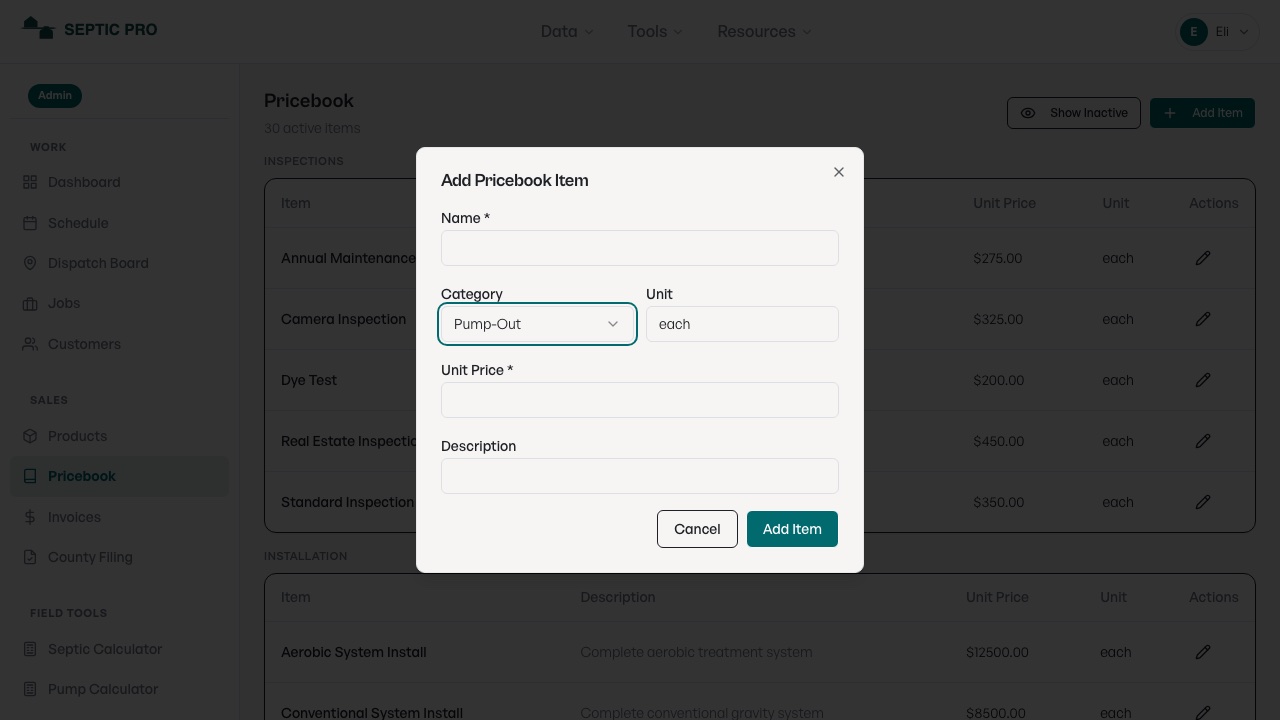Click the Admin badge
This screenshot has width=1280, height=720.
point(55,96)
